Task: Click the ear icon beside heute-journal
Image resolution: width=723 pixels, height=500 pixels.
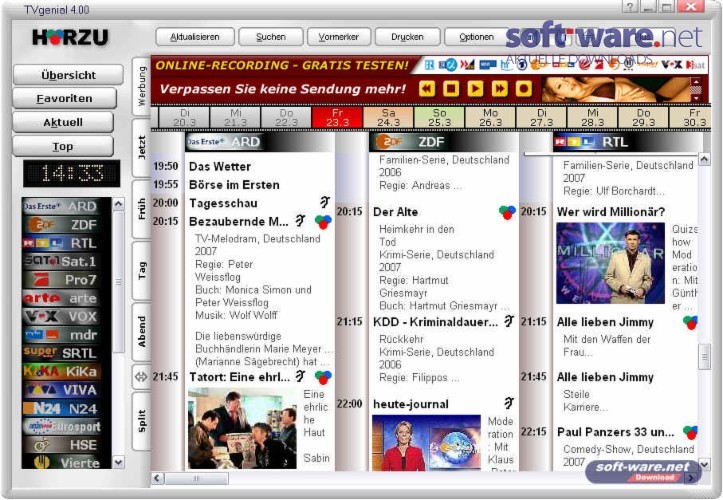Action: pos(509,404)
